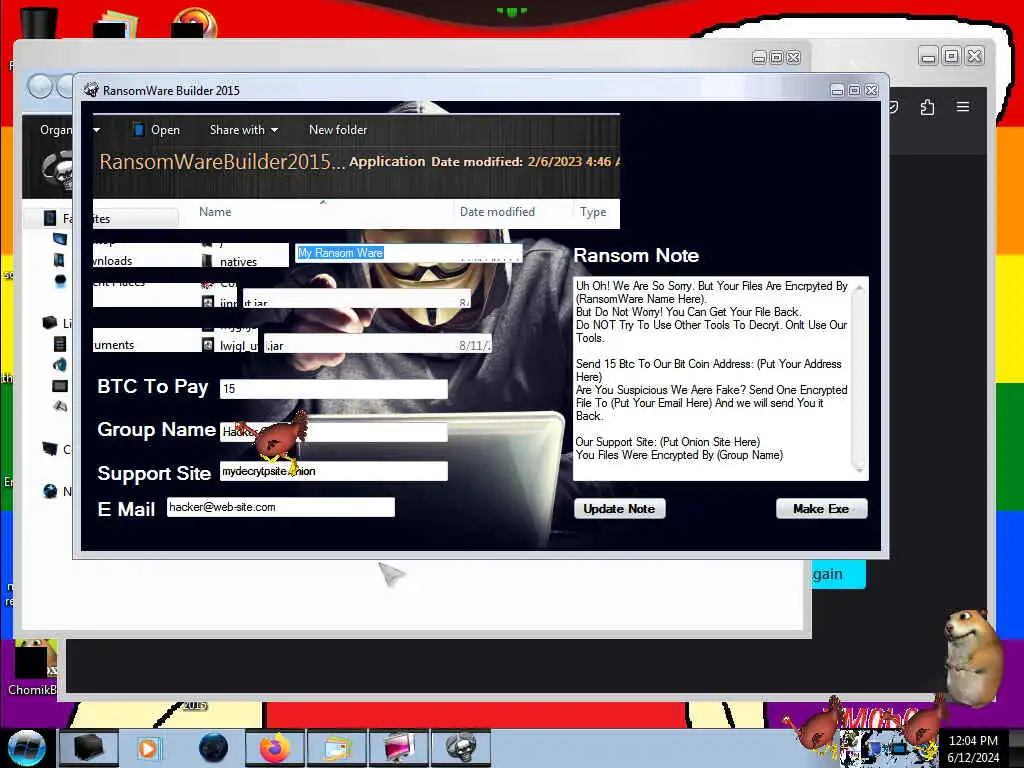The height and width of the screenshot is (768, 1024).
Task: Sort by the Type column header
Action: pyautogui.click(x=593, y=212)
